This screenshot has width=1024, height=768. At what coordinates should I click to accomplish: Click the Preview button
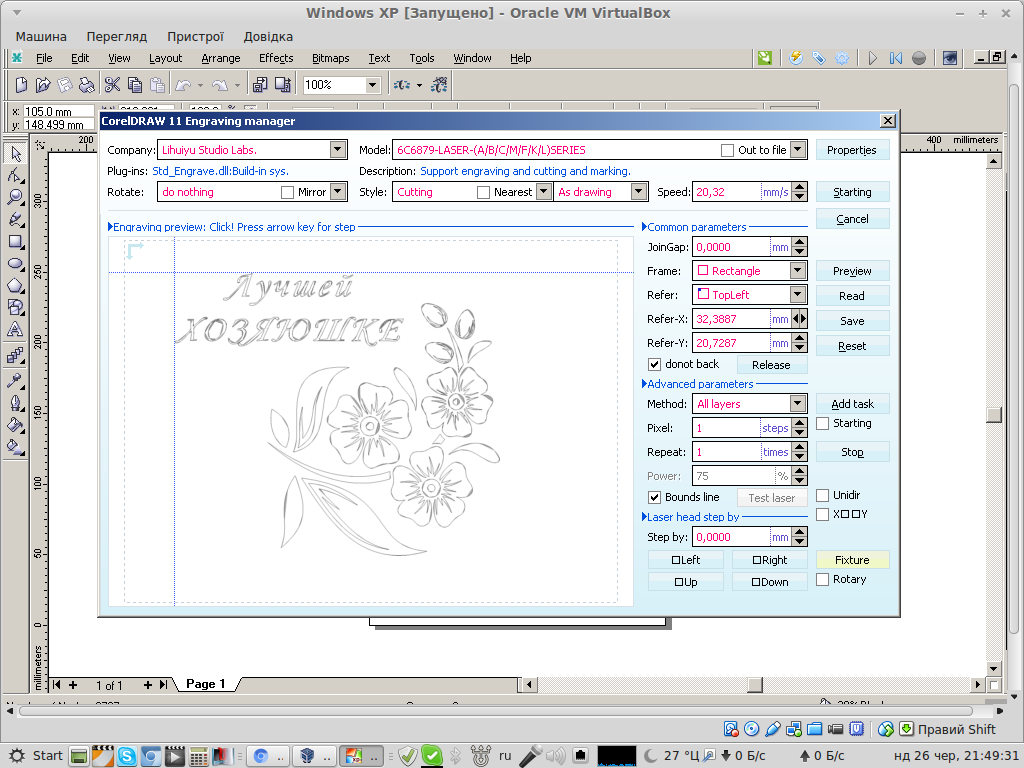(x=852, y=271)
